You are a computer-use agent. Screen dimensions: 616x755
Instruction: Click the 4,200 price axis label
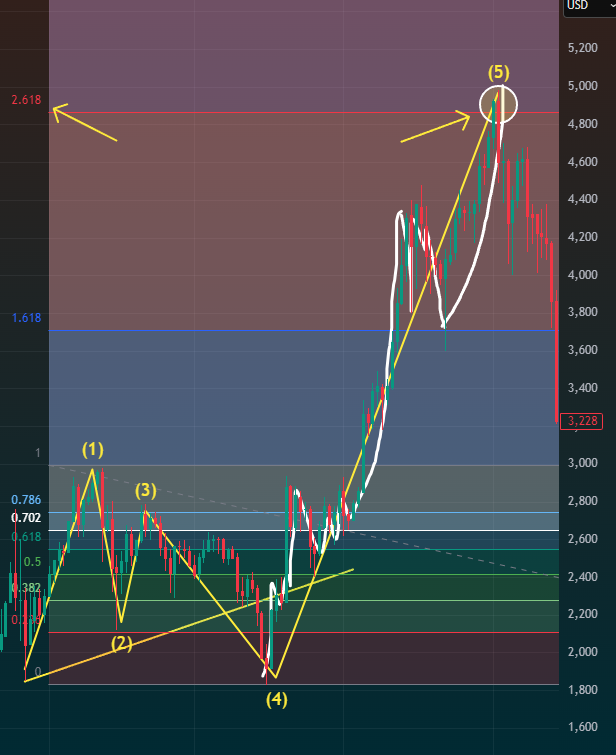tap(583, 237)
